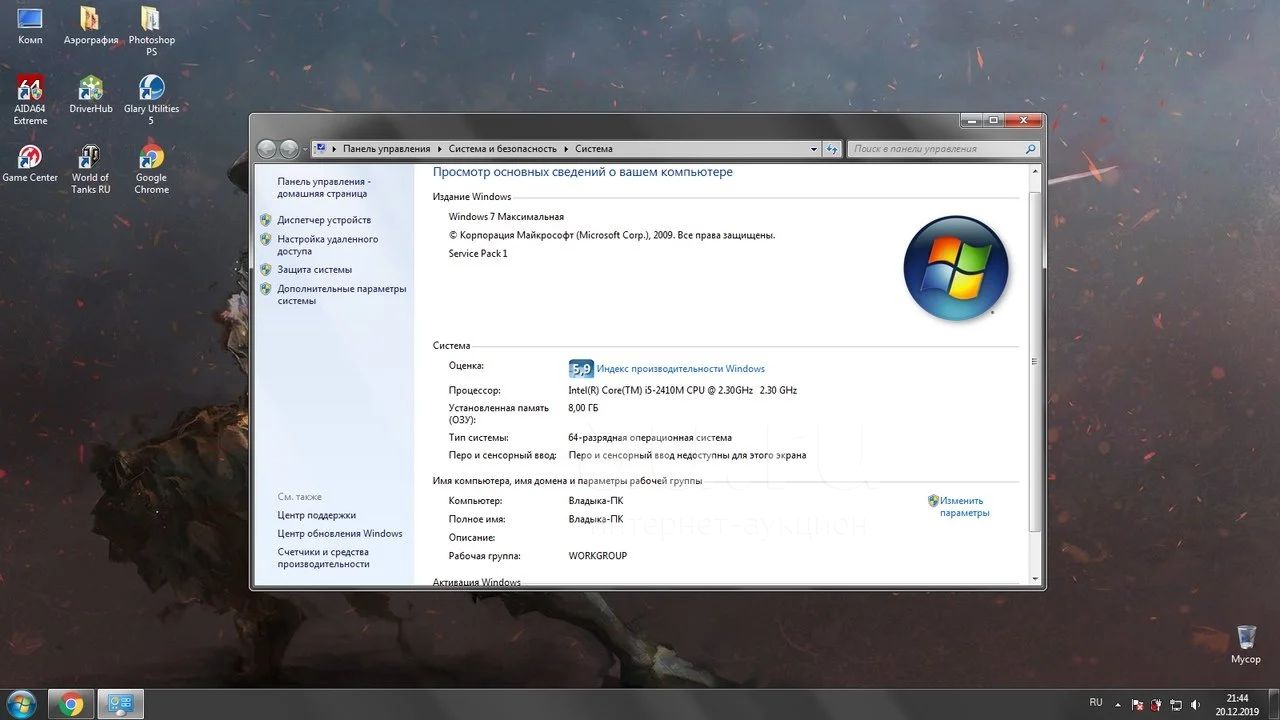Open recent pages dropdown next to arrows
This screenshot has width=1280, height=720.
coord(305,149)
